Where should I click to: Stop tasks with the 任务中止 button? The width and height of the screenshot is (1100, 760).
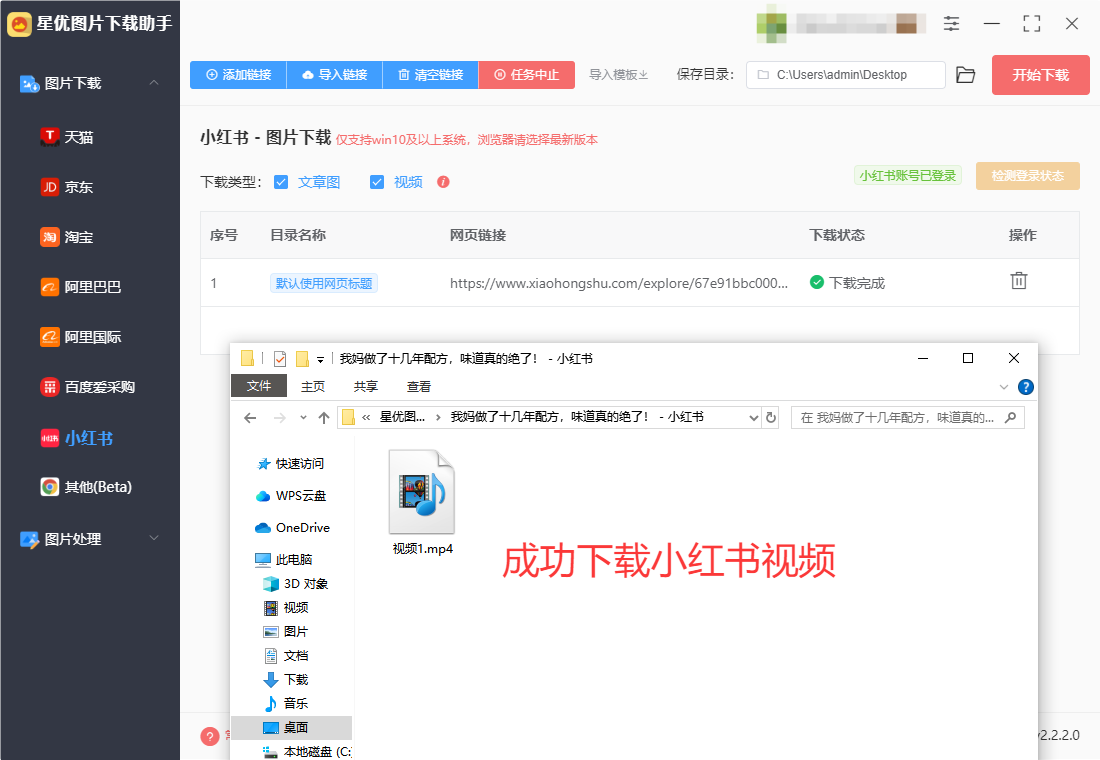coord(527,75)
